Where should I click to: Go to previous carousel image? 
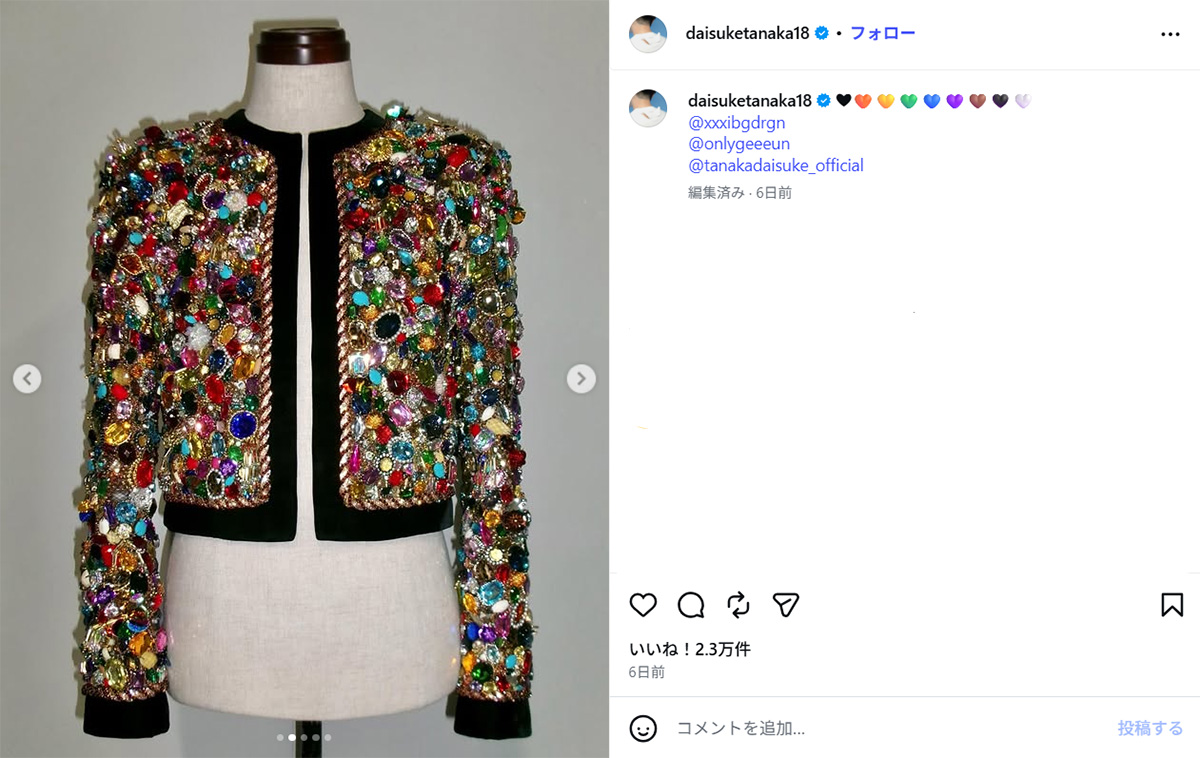pos(27,379)
